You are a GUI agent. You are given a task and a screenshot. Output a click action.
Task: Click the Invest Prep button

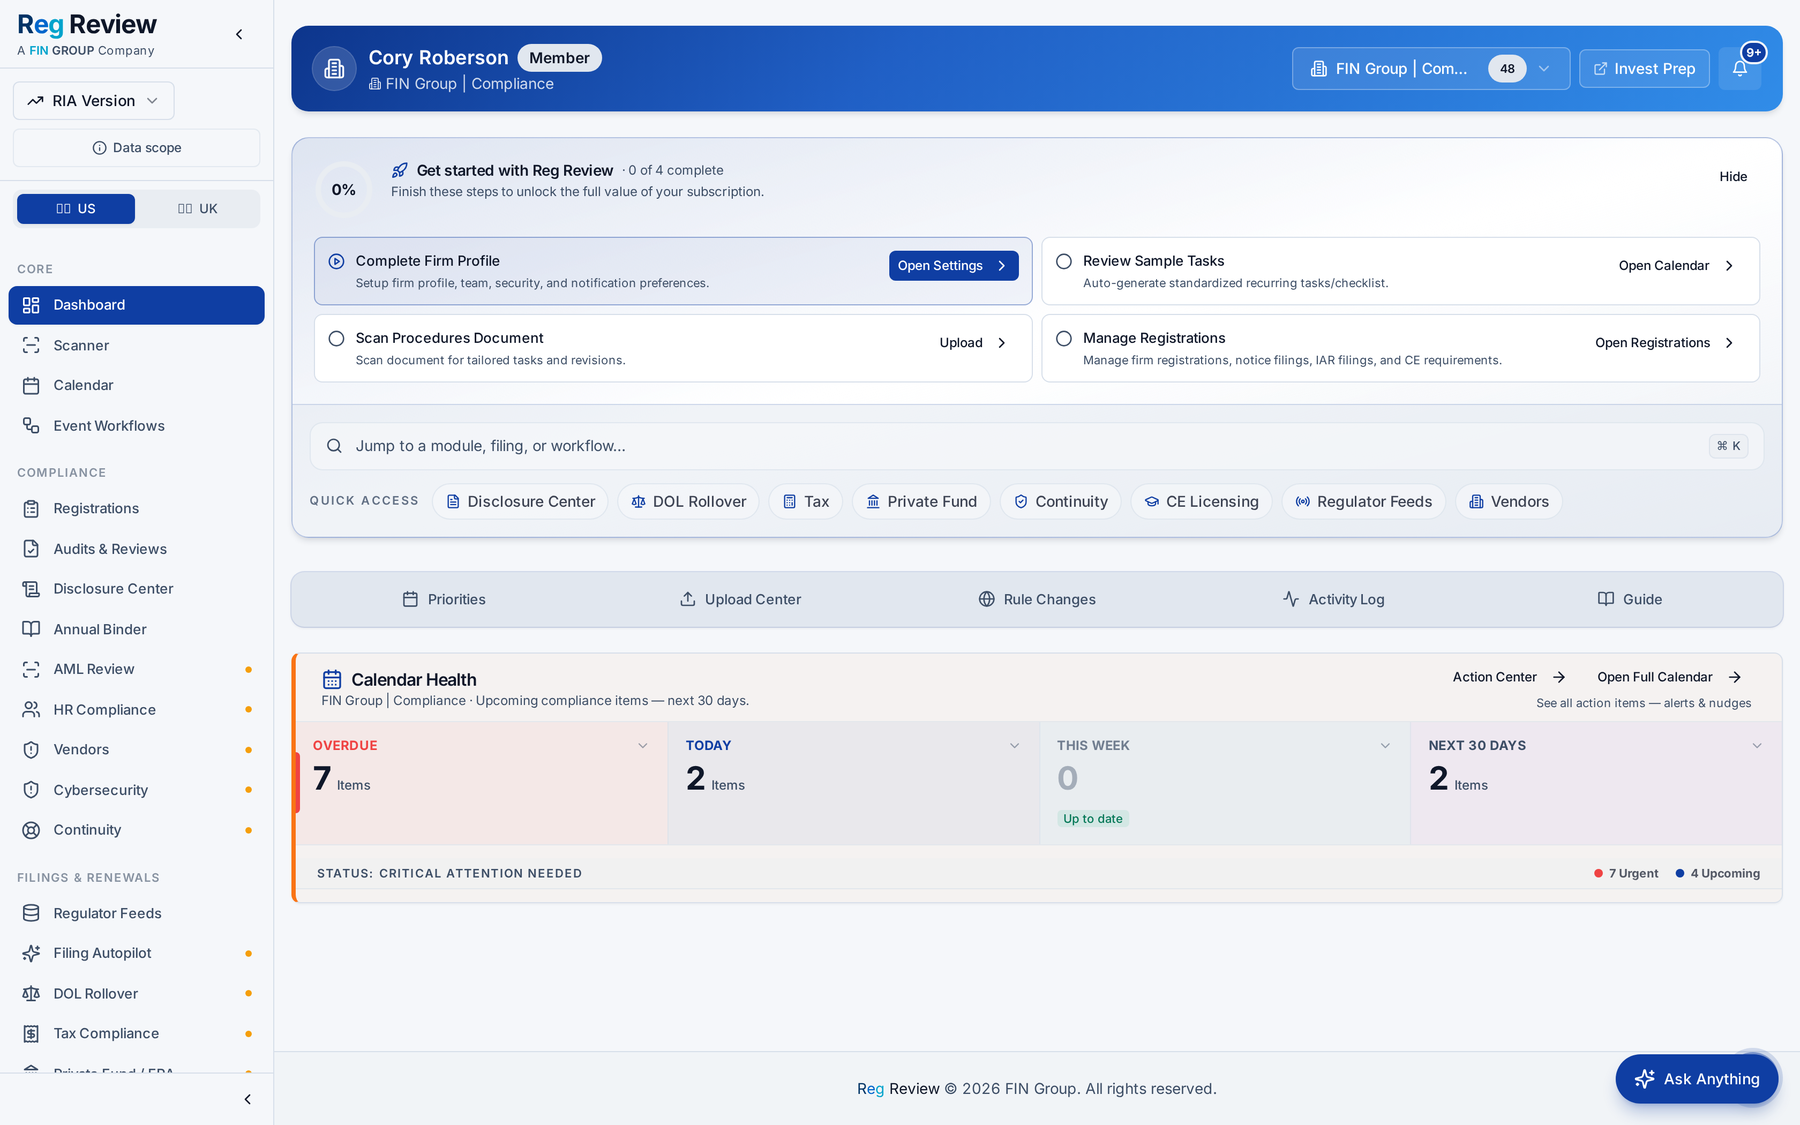tap(1644, 69)
